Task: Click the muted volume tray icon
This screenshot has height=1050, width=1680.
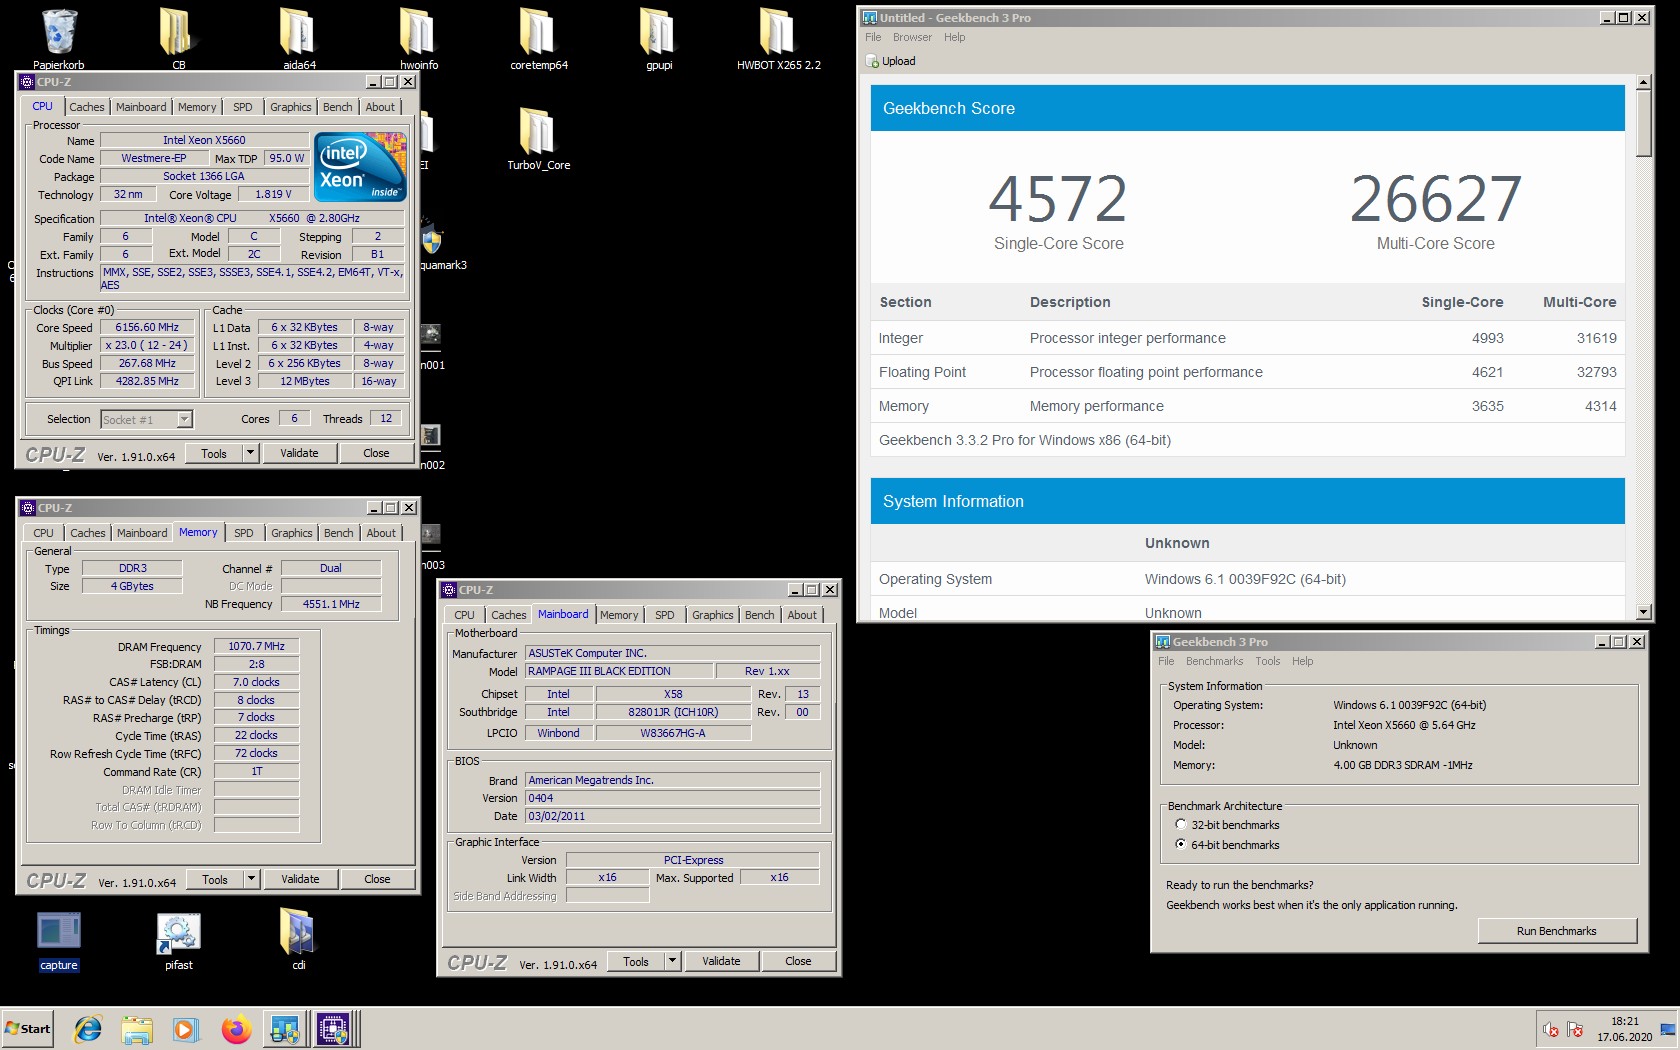Action: pos(1551,1030)
